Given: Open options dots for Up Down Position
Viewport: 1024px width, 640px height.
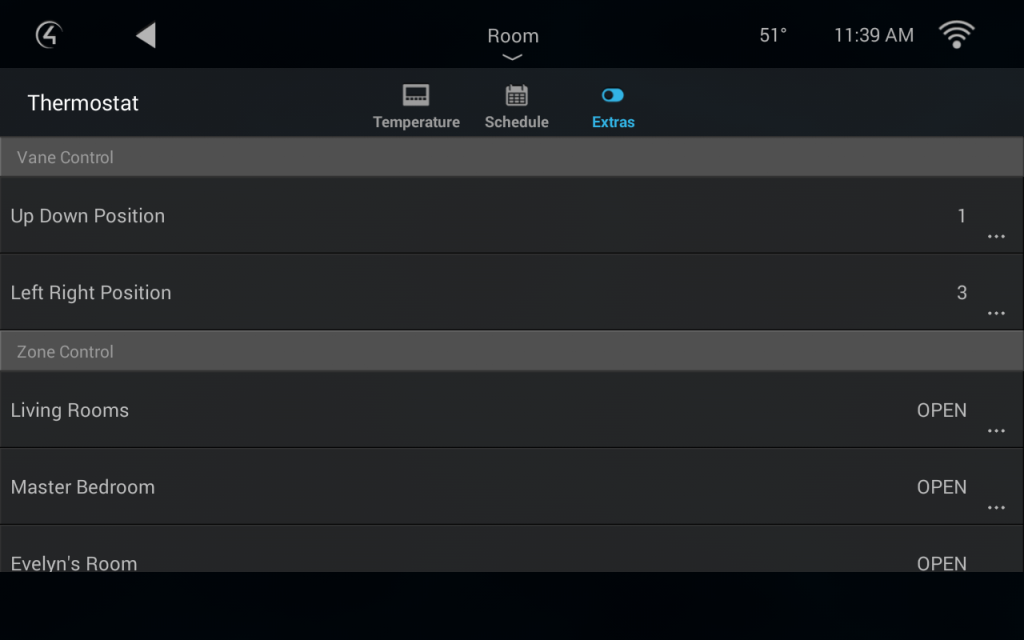Looking at the screenshot, I should (996, 236).
